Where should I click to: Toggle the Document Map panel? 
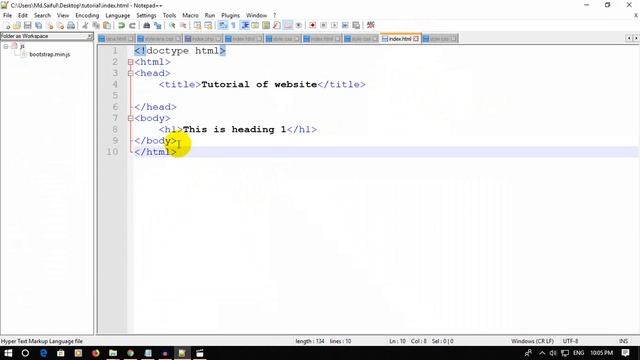pyautogui.click(x=266, y=25)
